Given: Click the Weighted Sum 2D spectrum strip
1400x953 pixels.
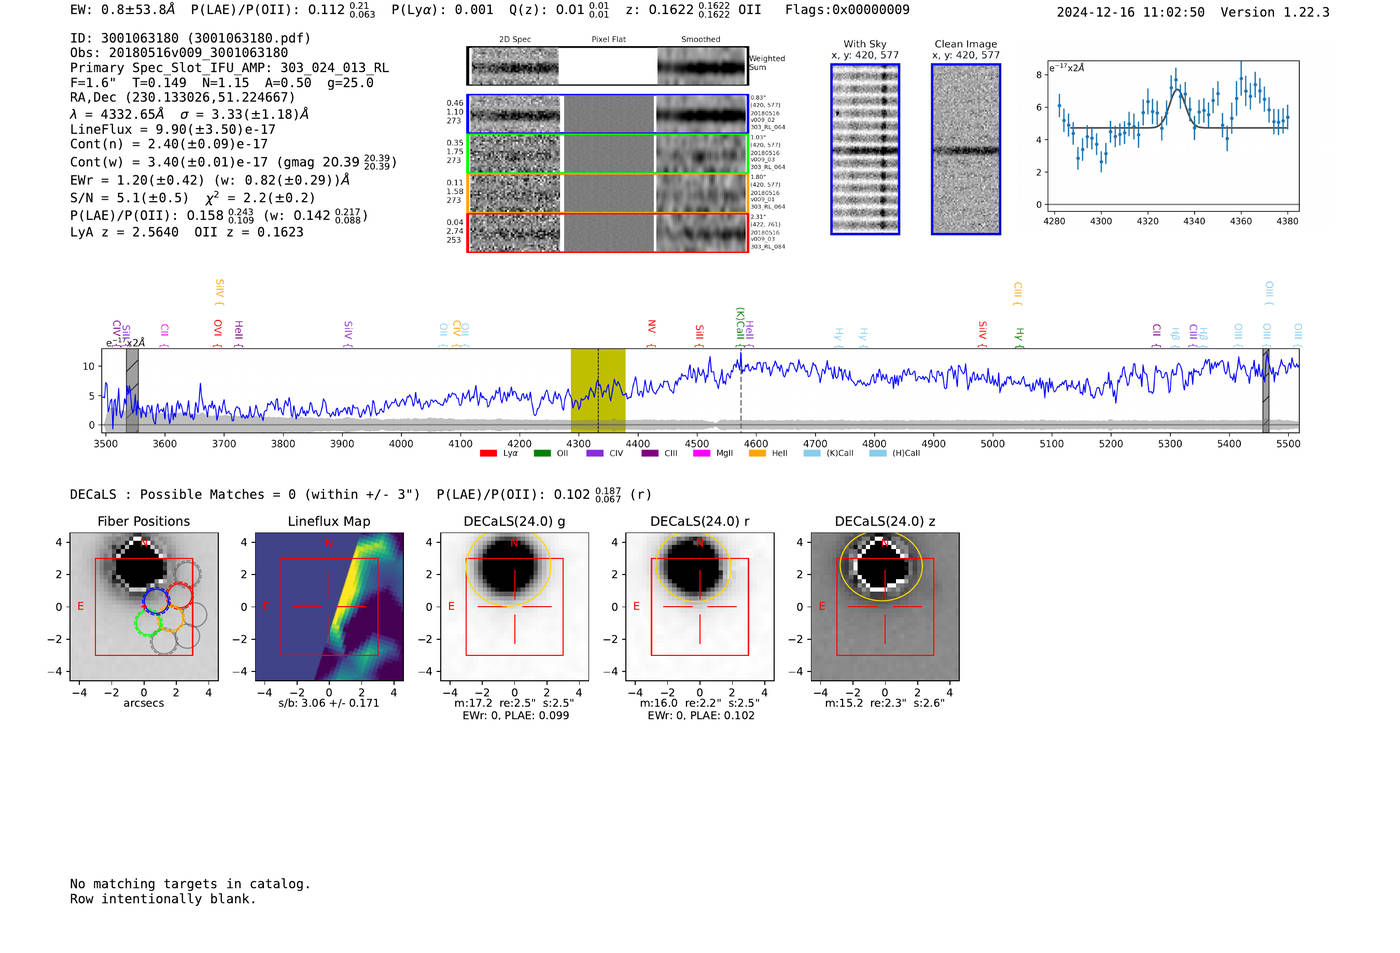Looking at the screenshot, I should 608,66.
